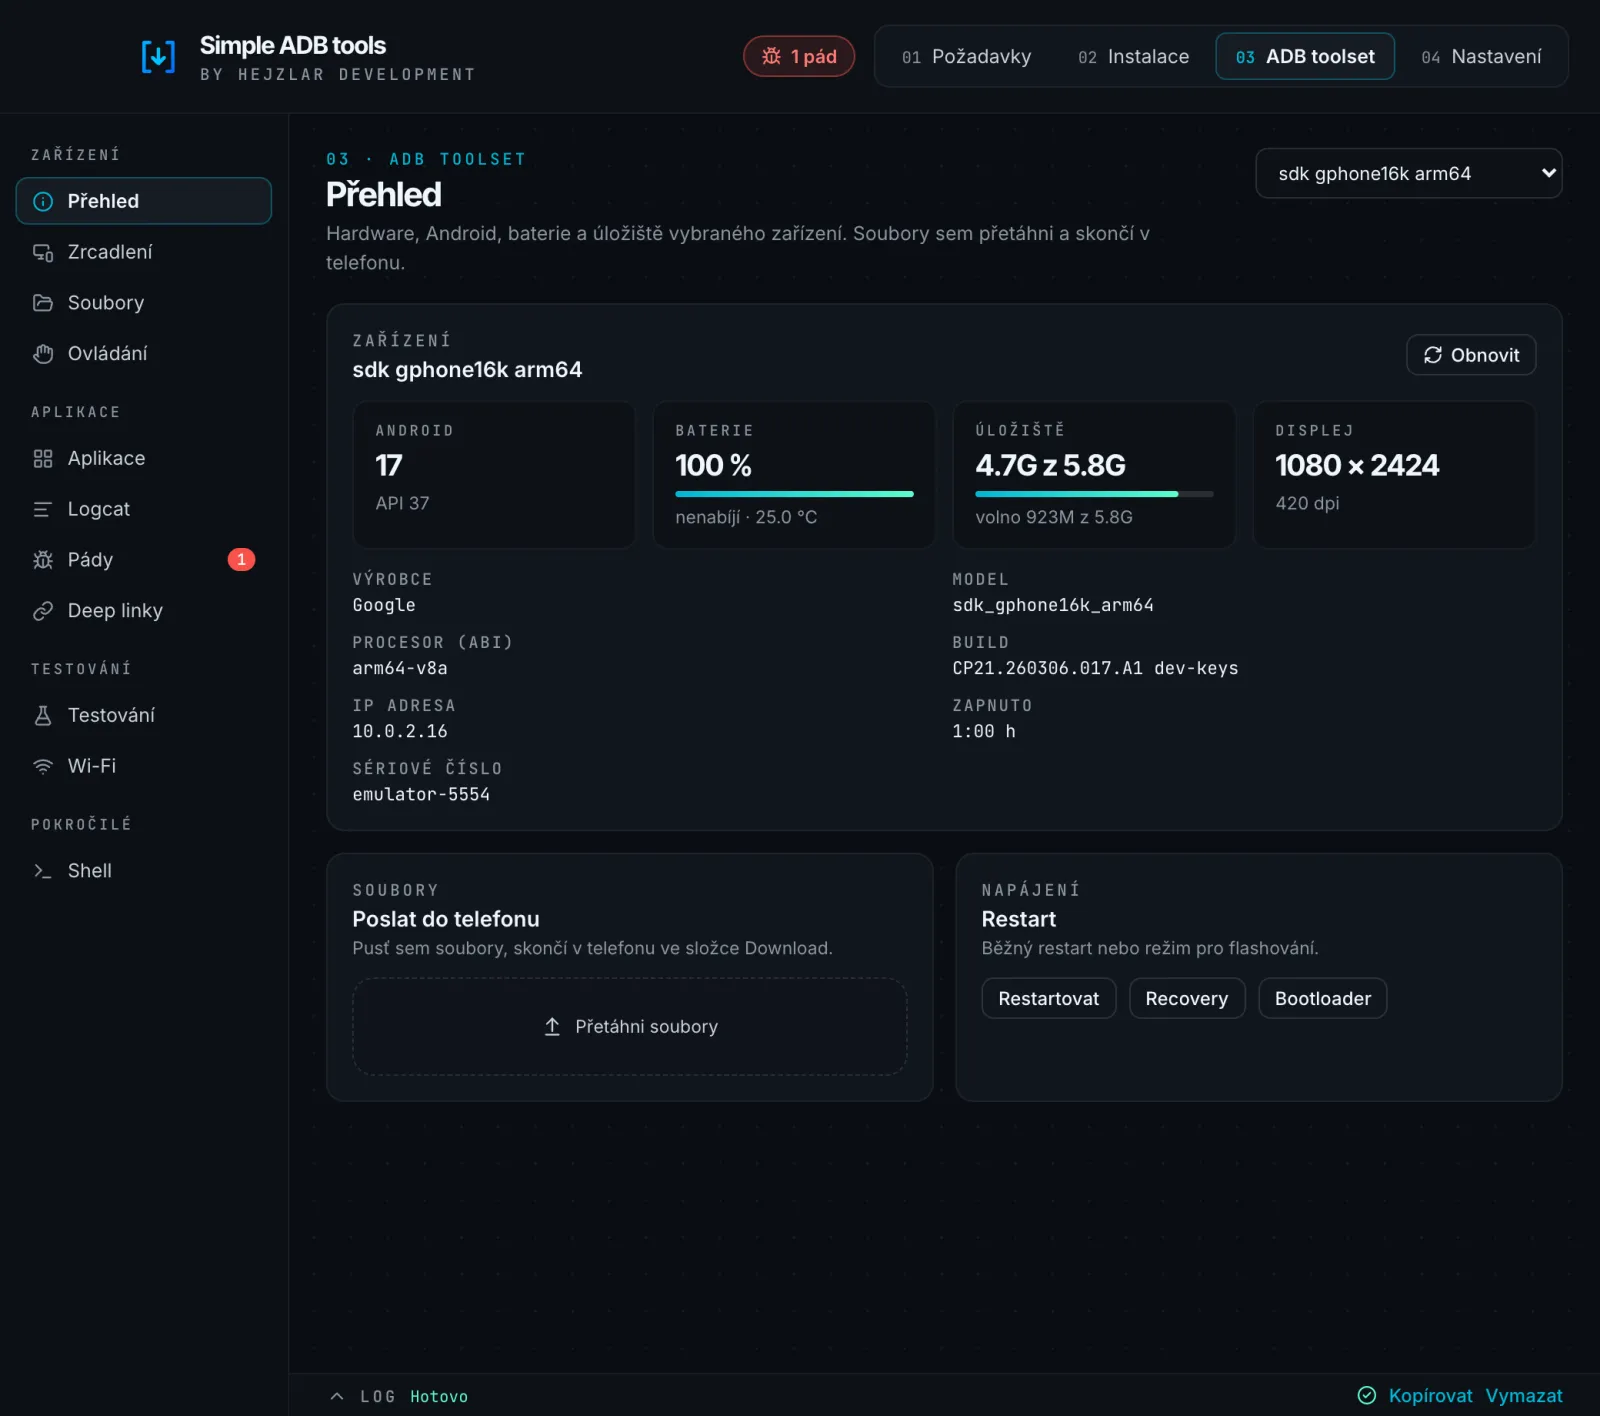The width and height of the screenshot is (1600, 1416).
Task: Open the 04 Nastavení tab
Action: [x=1481, y=57]
